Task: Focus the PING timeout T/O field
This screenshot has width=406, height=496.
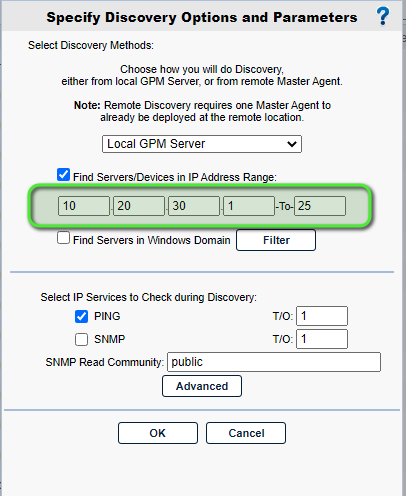Action: click(x=322, y=316)
